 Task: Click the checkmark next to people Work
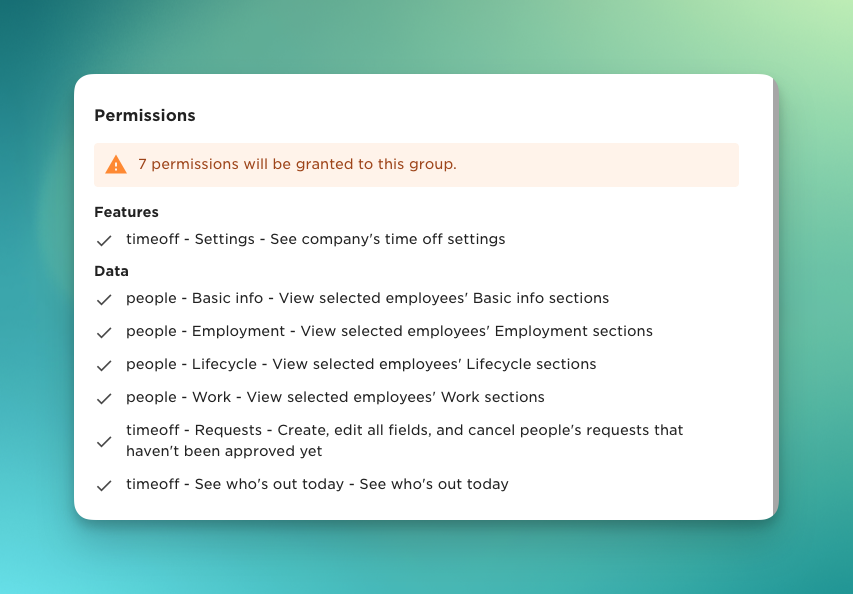pyautogui.click(x=103, y=399)
